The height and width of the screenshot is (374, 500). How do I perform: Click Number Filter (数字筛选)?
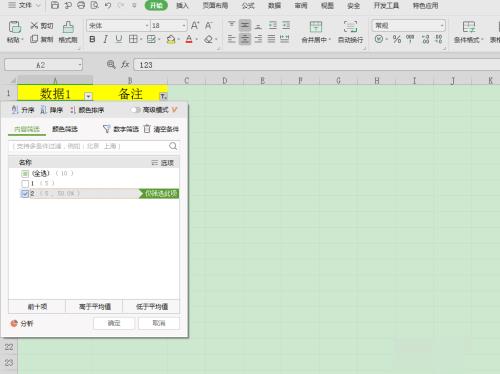[121, 129]
